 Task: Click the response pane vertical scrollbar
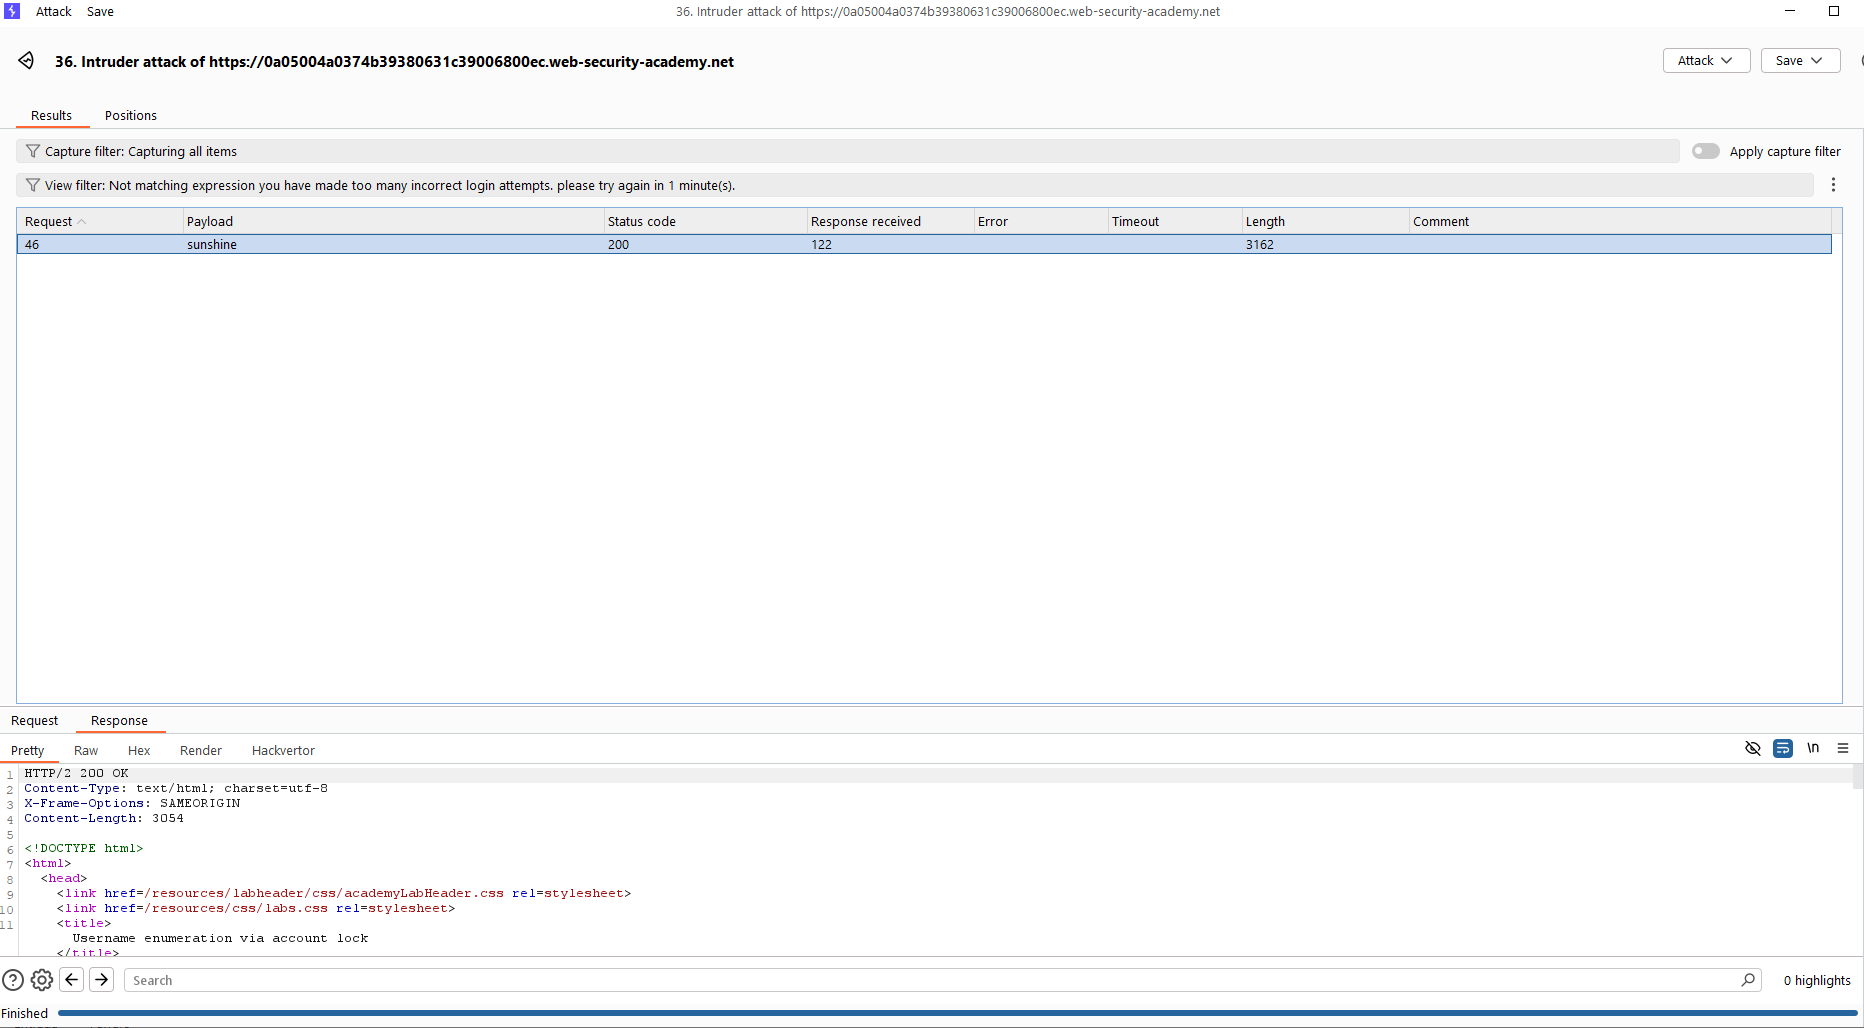(x=1858, y=776)
